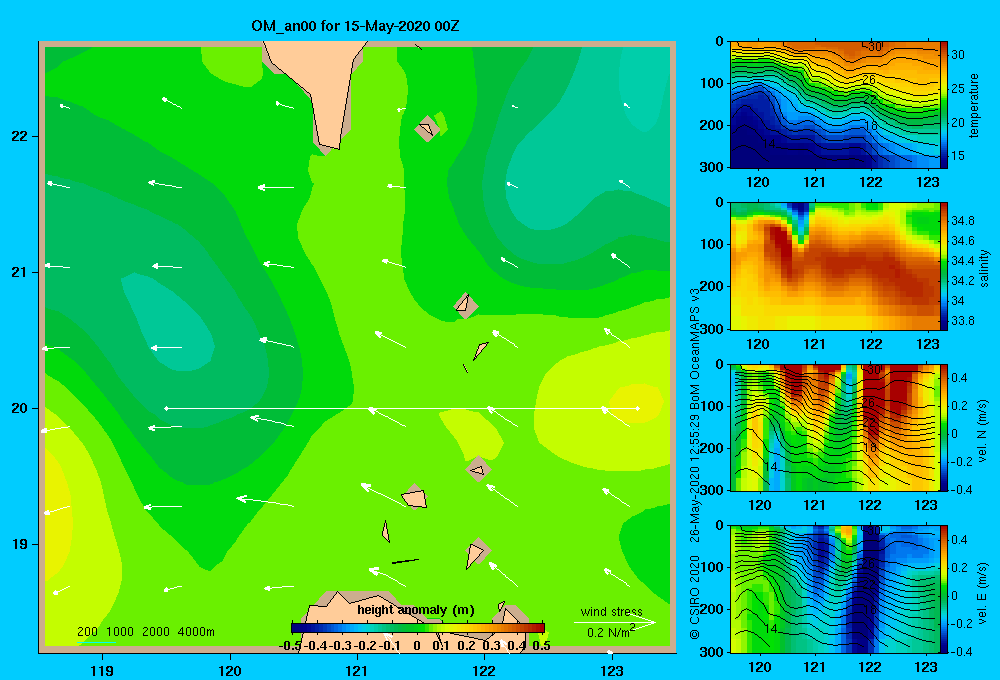Open the eastward velocity section plot
Viewport: 1000px width, 680px height.
pos(834,589)
